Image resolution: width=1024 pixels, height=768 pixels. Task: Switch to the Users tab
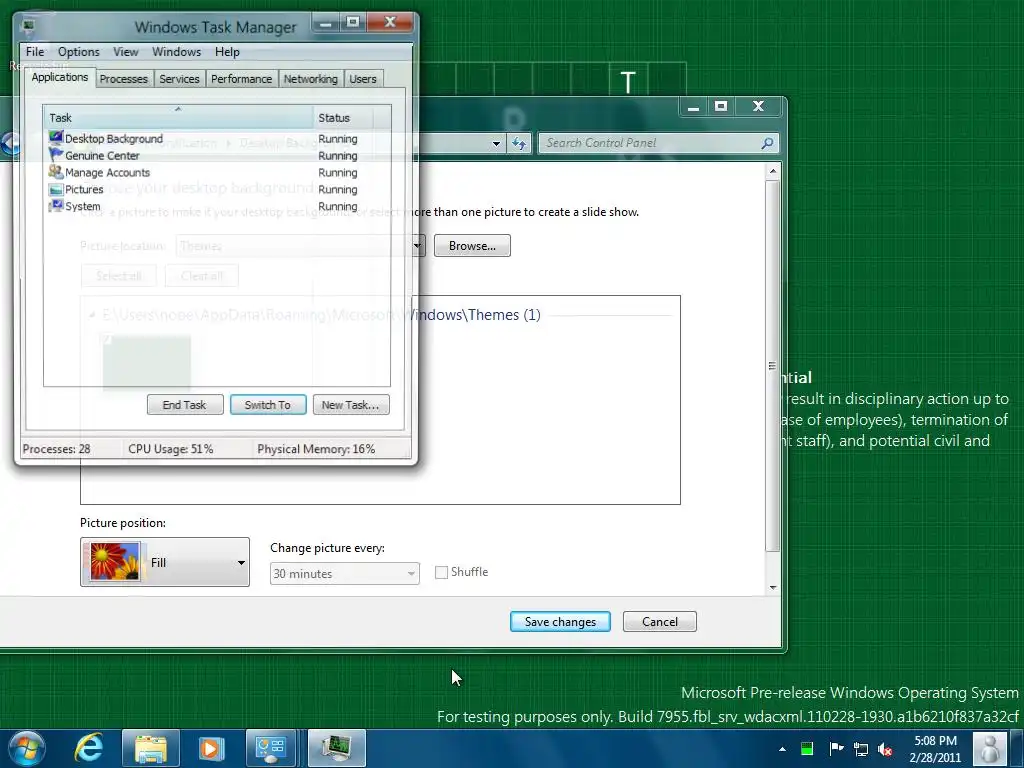click(362, 79)
